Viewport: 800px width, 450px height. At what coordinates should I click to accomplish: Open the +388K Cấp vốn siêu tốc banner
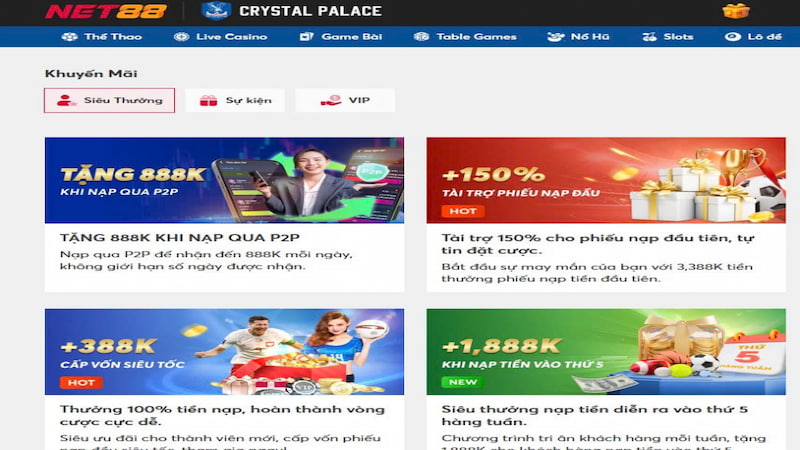[224, 352]
